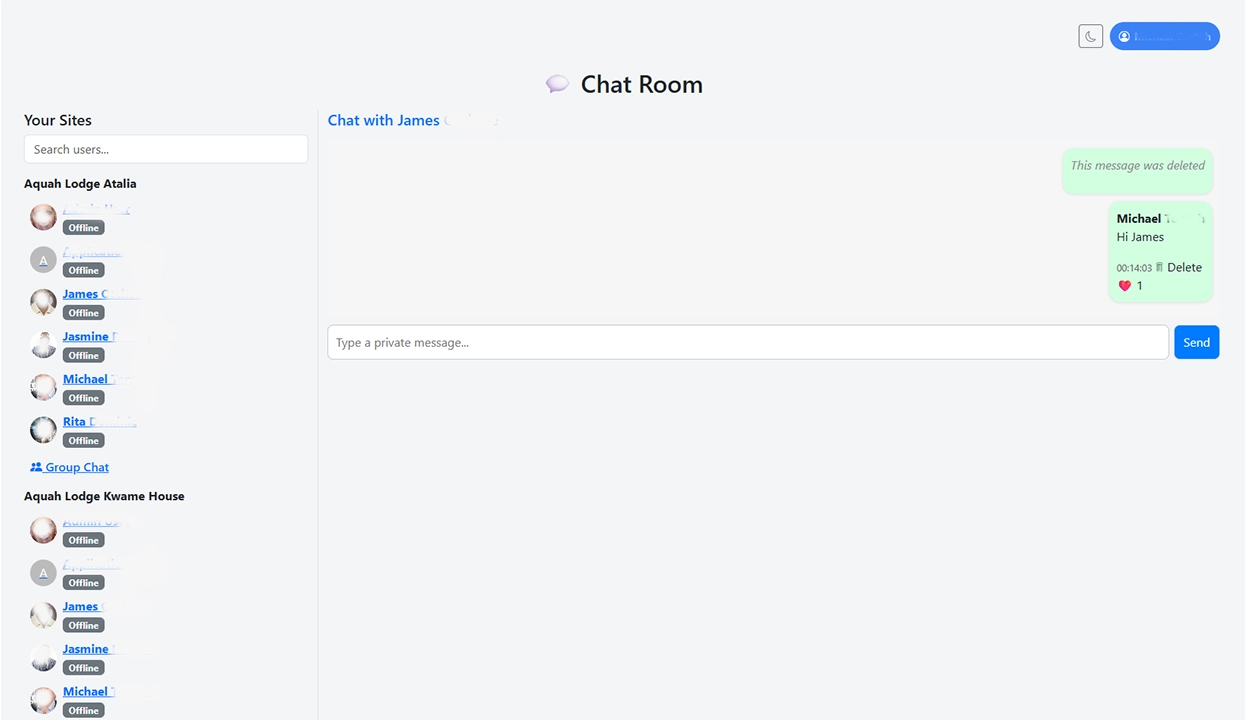Open James's avatar under Aquah Lodge Atalia
Viewport: 1246px width, 720px height.
click(43, 302)
